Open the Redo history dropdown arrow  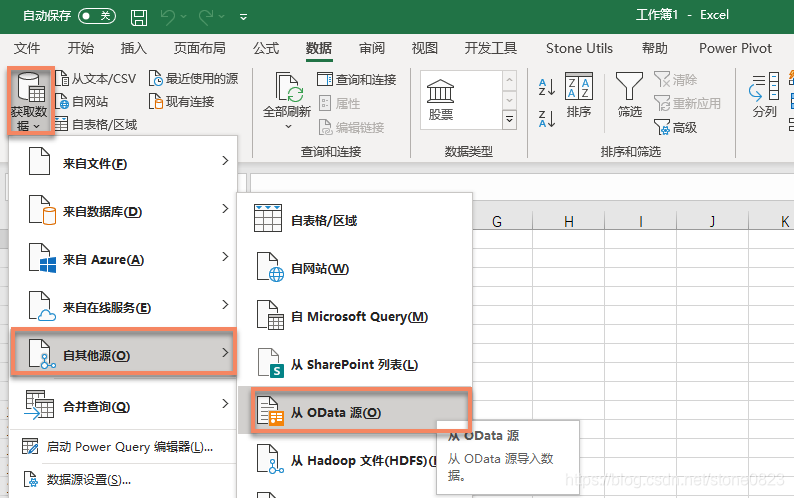(x=221, y=17)
